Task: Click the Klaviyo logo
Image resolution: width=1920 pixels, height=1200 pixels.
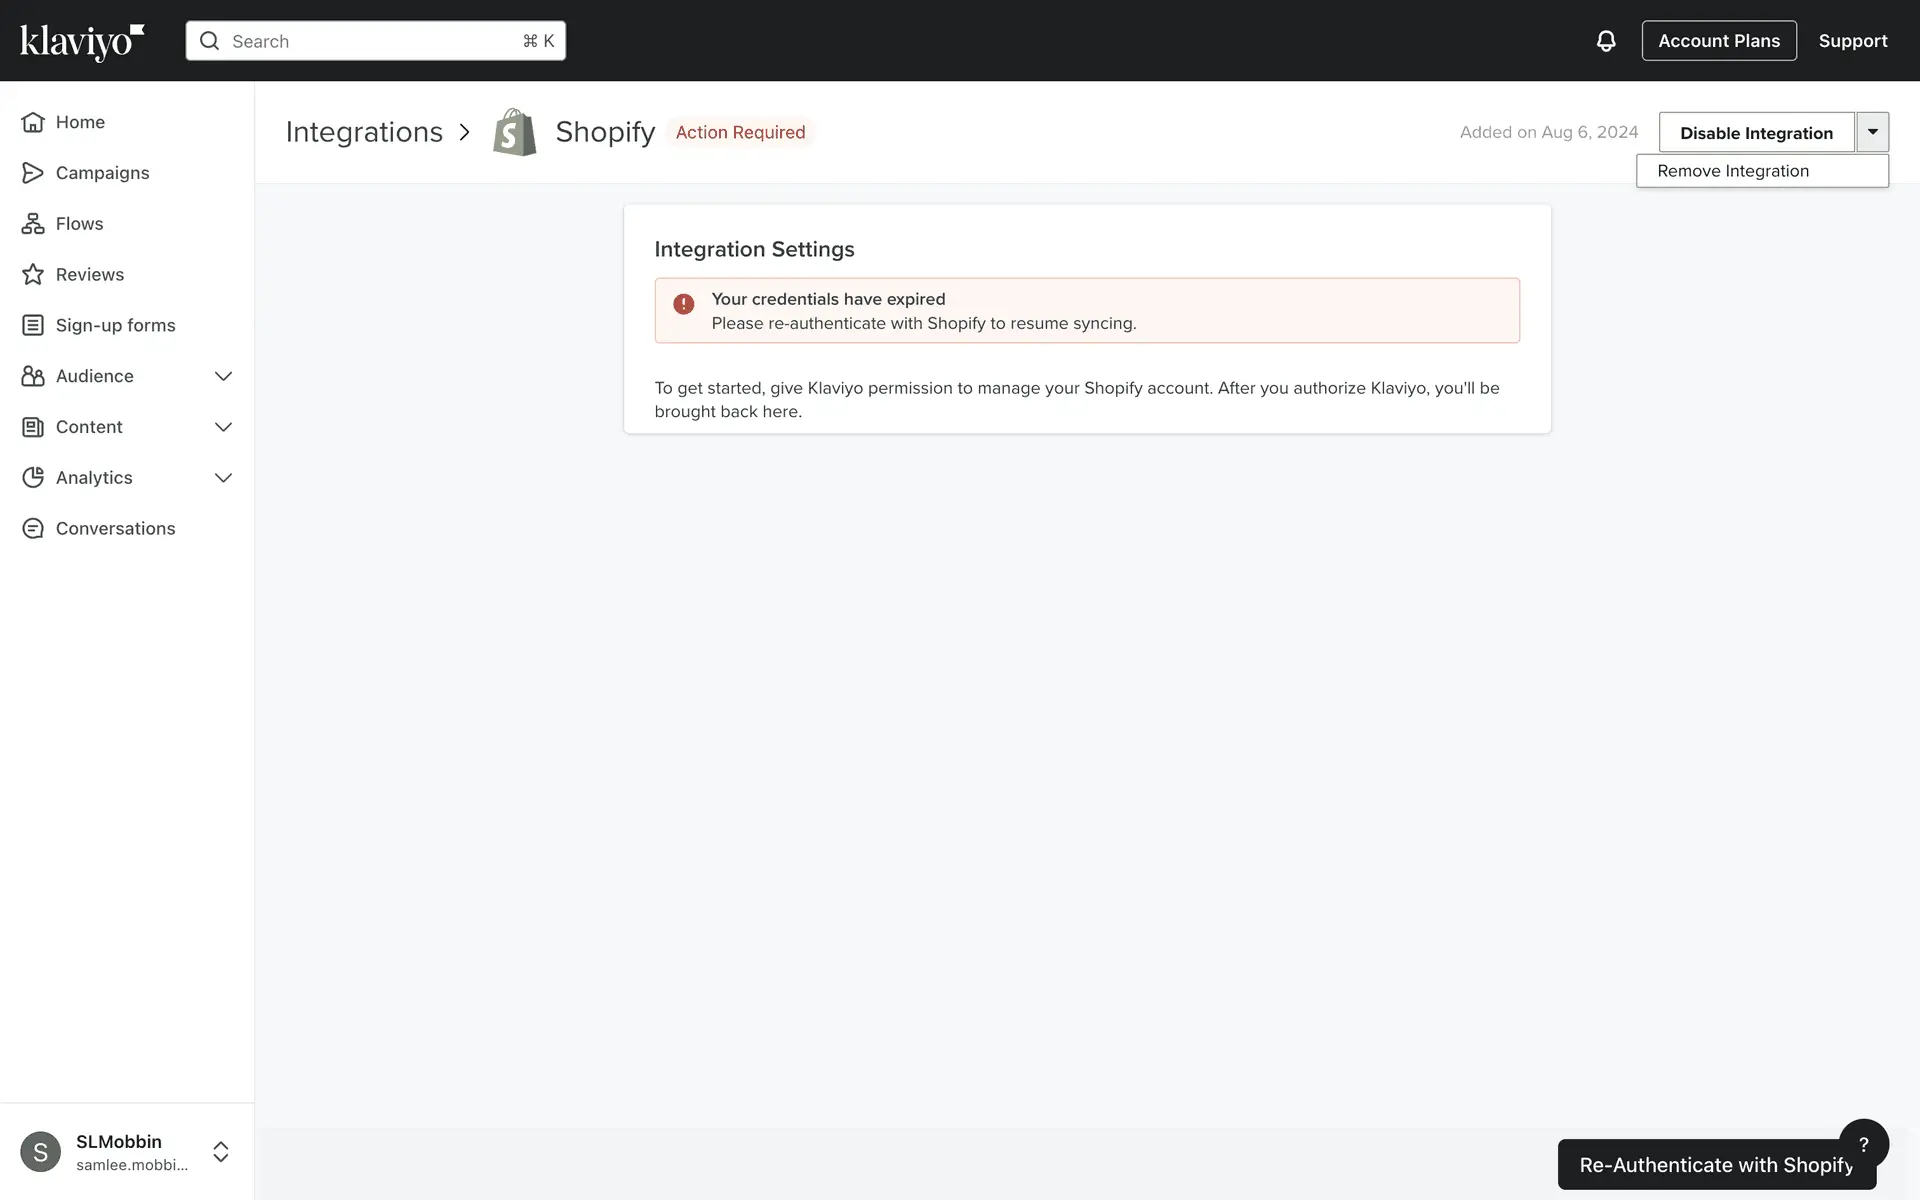Action: (82, 41)
